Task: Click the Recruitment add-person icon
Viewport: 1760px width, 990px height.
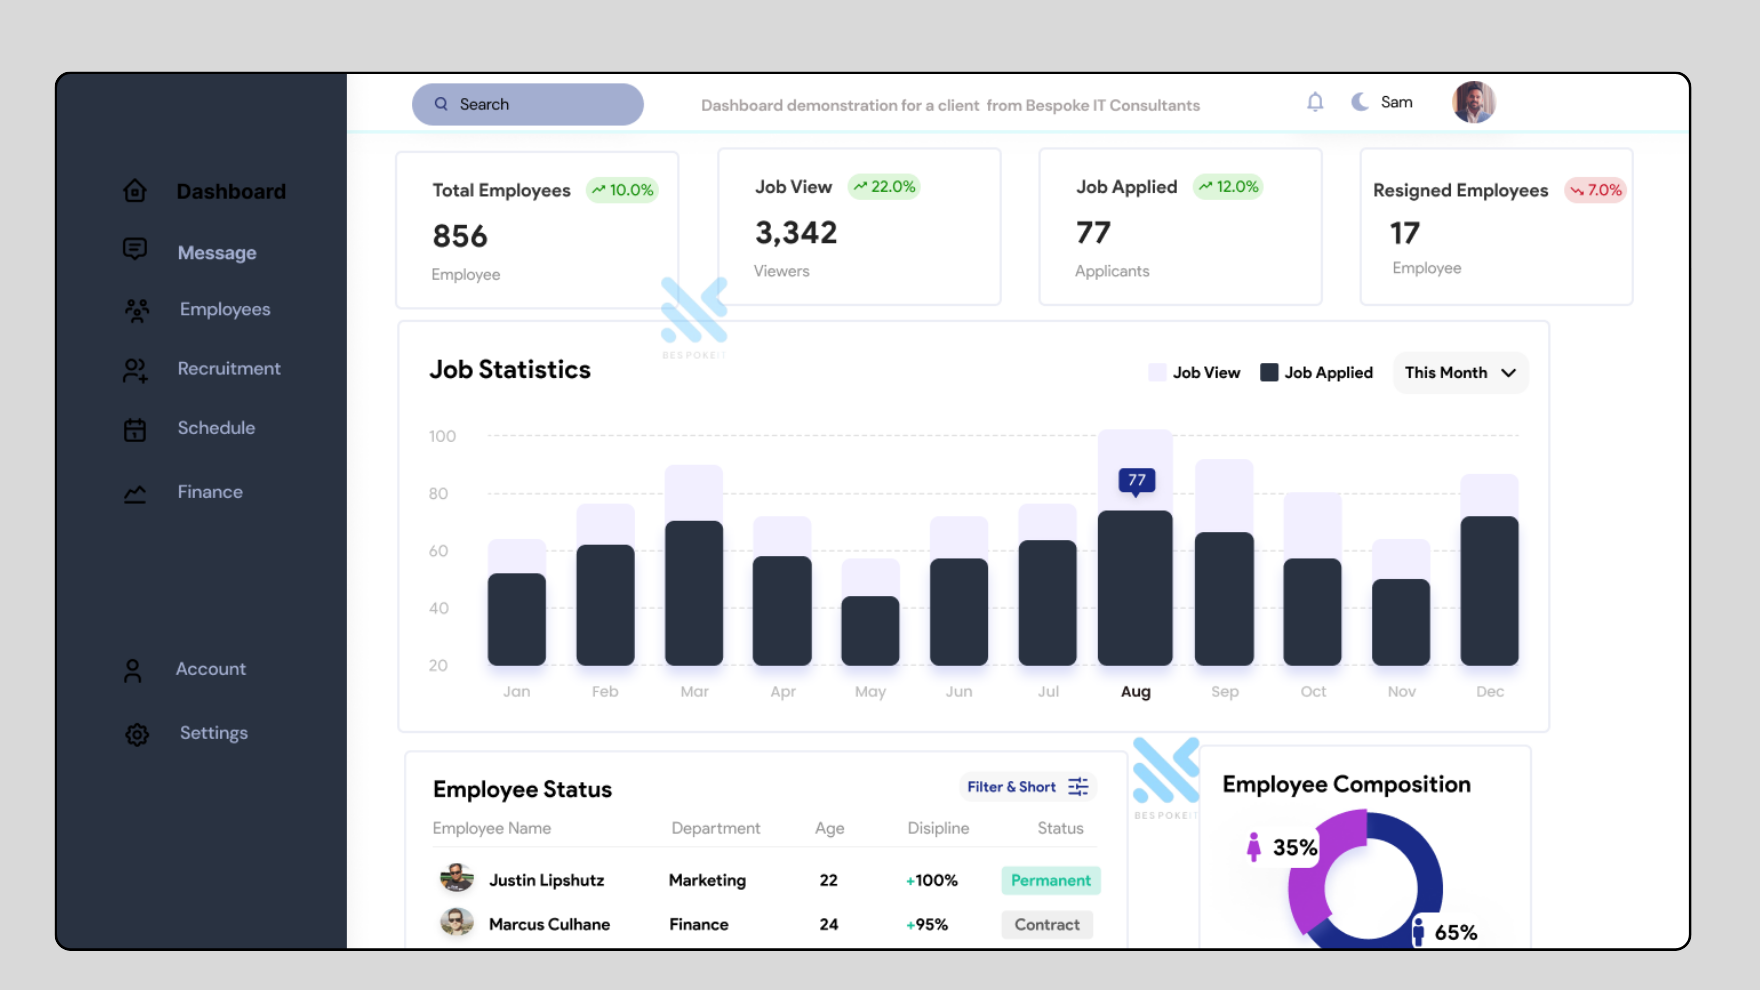Action: [x=135, y=370]
